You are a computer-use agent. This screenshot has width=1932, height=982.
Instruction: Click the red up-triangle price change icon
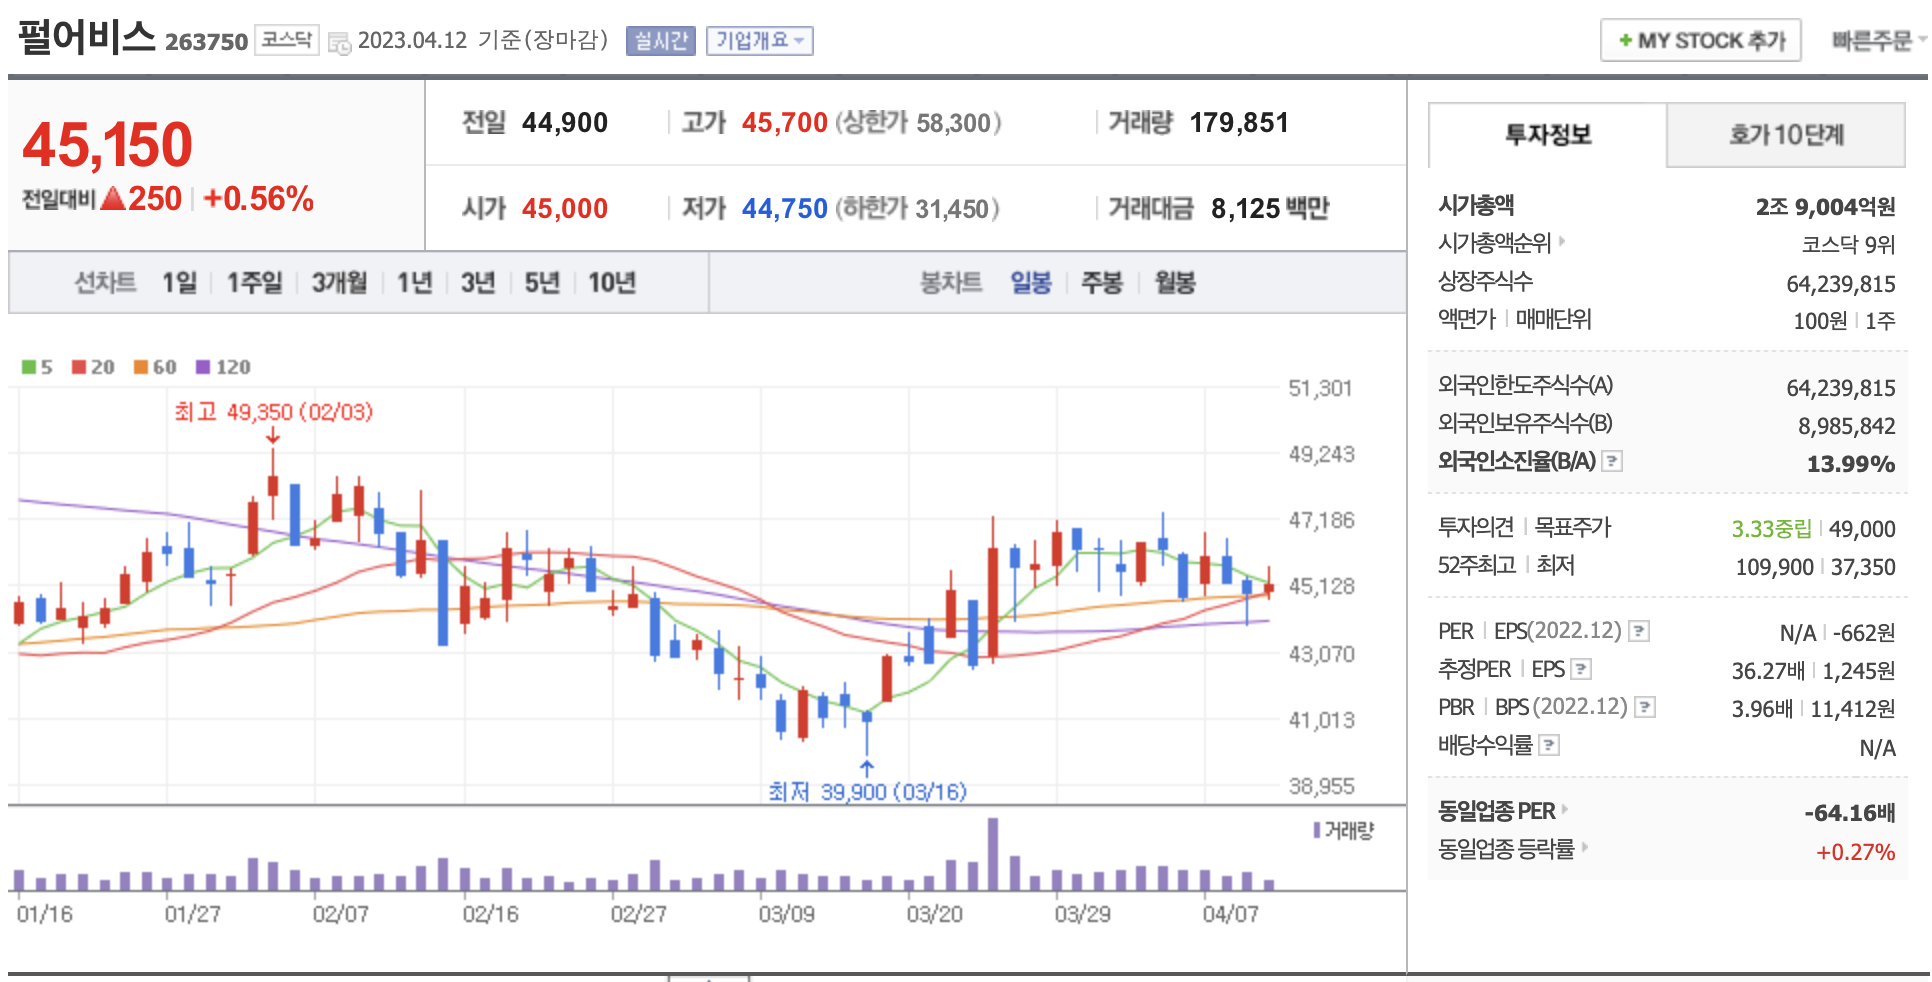click(113, 199)
